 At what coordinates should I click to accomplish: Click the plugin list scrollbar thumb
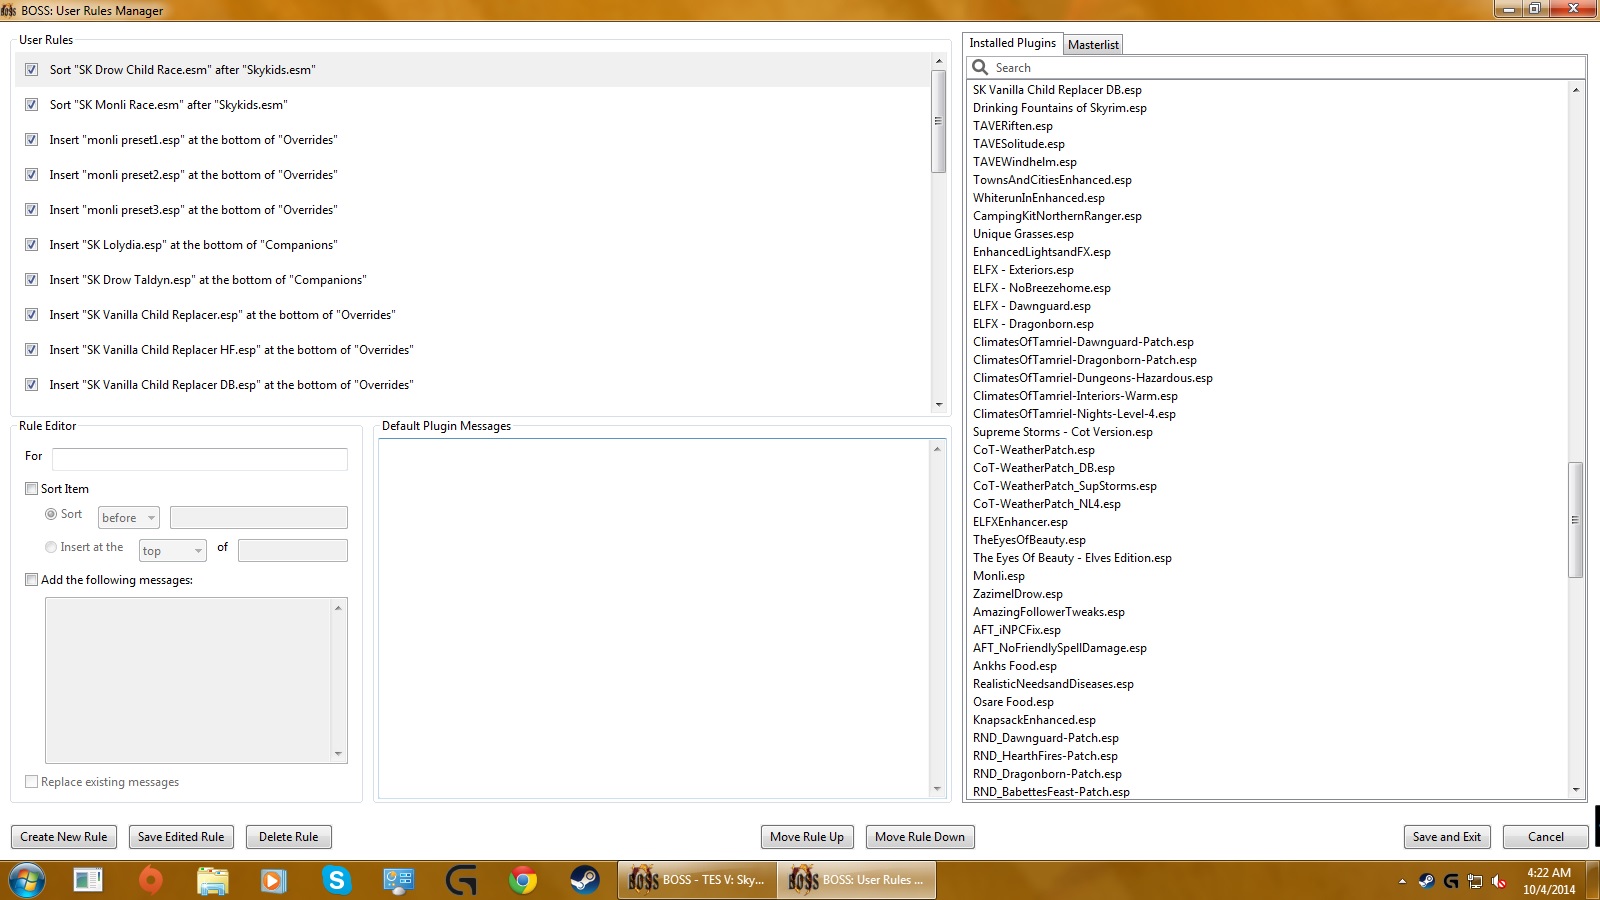[x=1575, y=520]
